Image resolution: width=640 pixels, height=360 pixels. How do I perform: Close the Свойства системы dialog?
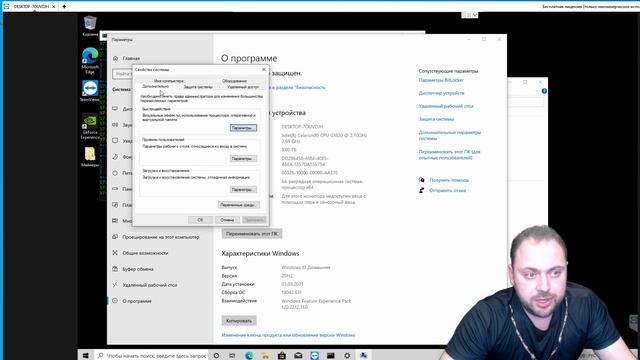pyautogui.click(x=264, y=69)
